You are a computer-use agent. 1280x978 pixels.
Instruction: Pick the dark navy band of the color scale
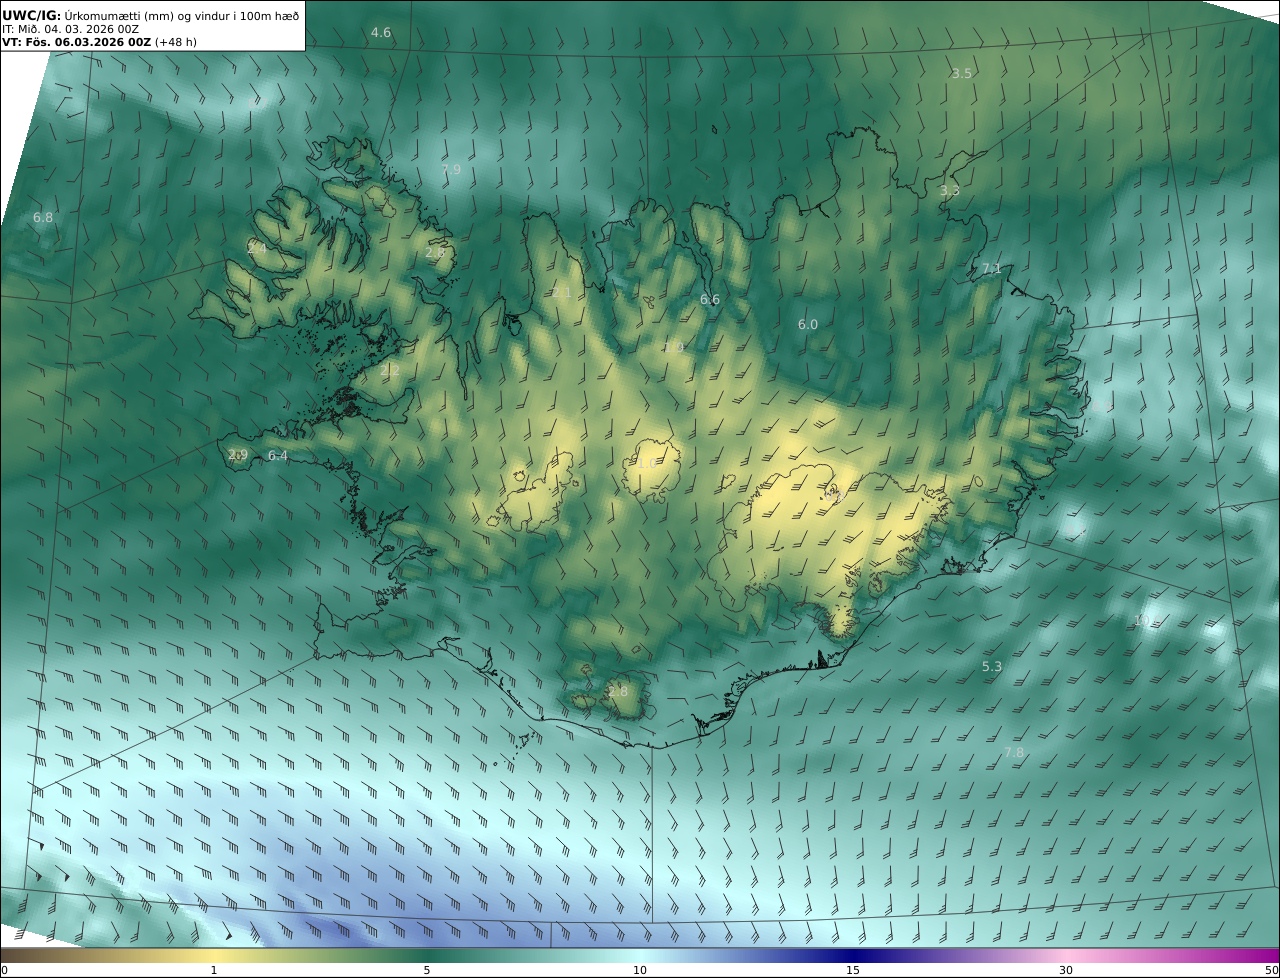[x=853, y=955]
